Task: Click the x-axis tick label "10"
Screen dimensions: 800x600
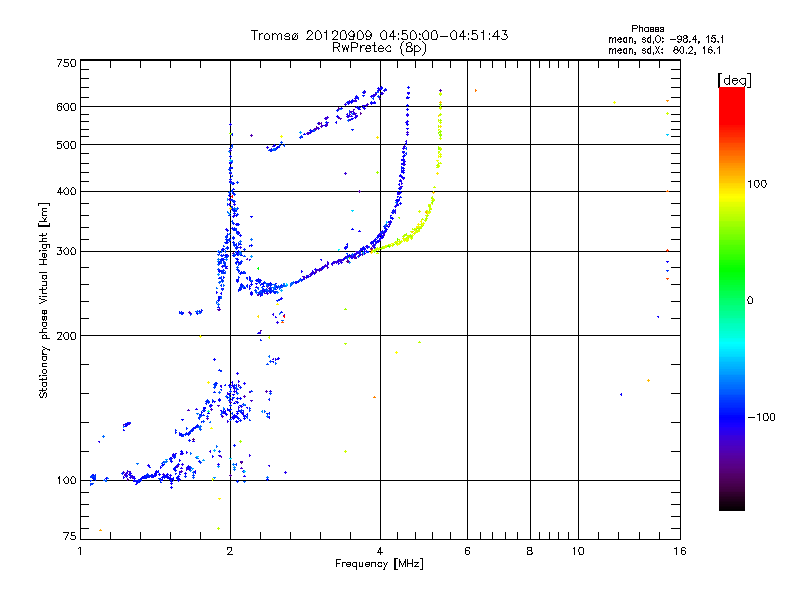Action: pyautogui.click(x=578, y=551)
